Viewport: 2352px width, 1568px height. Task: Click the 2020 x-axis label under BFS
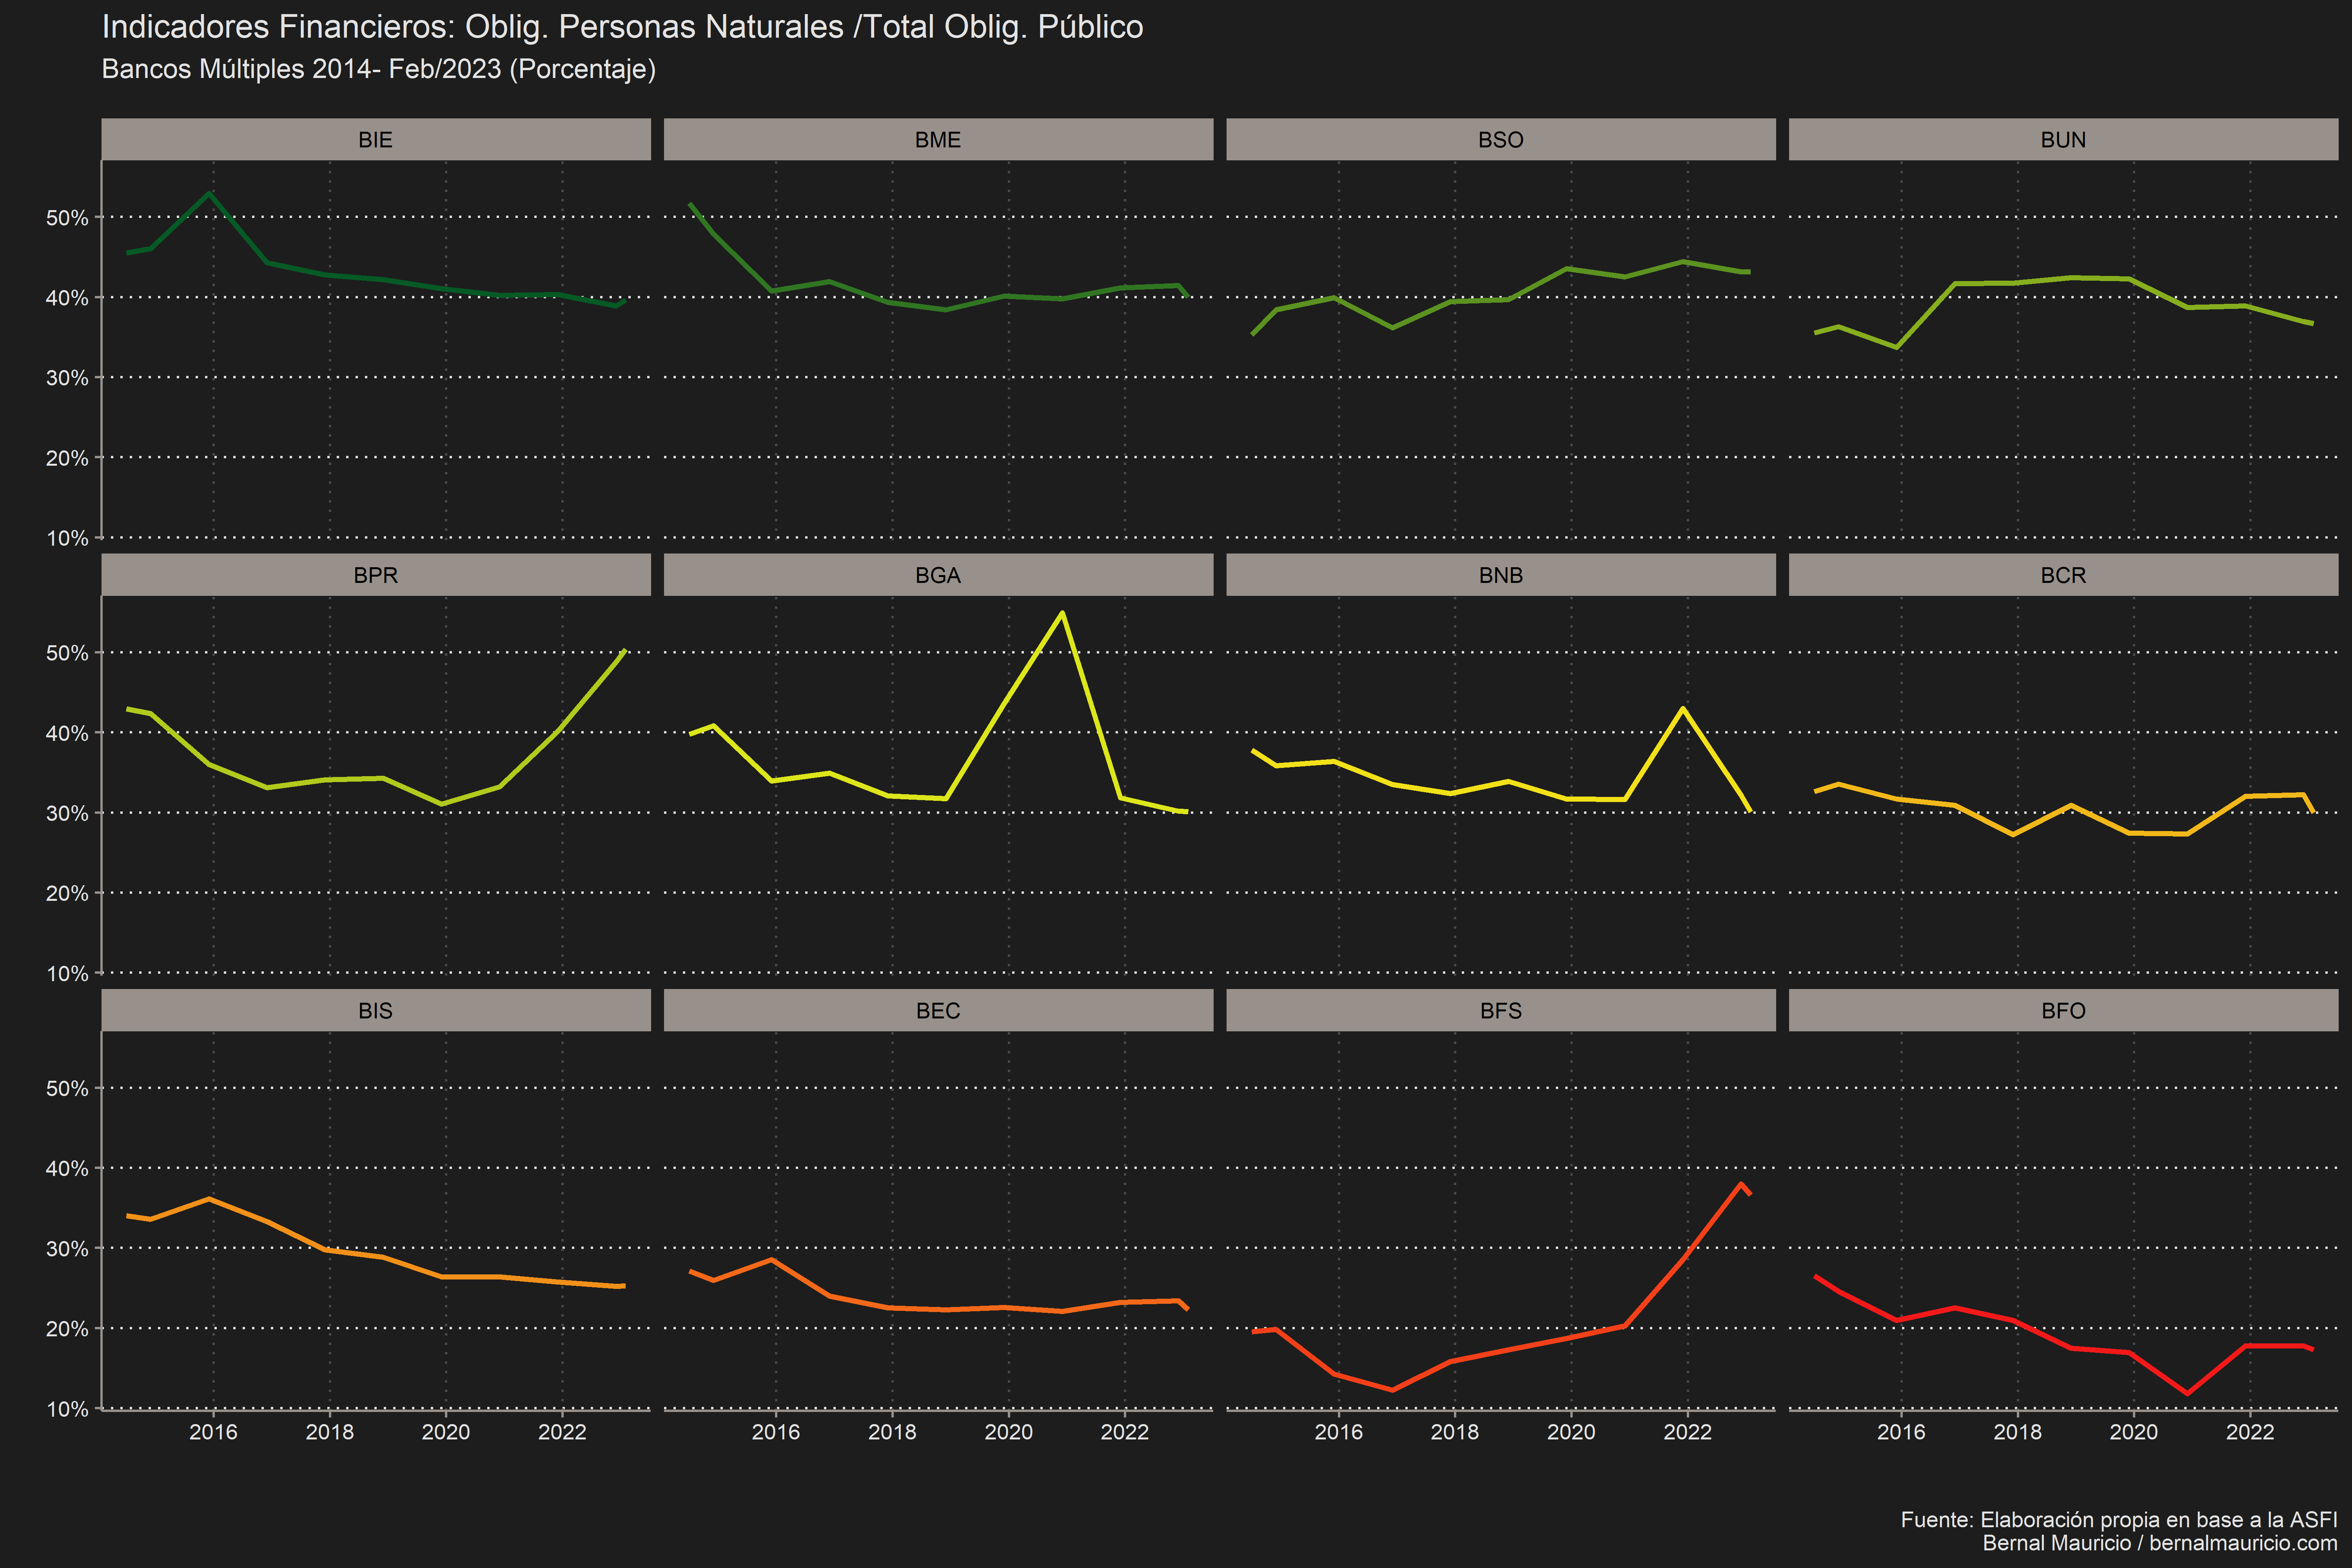pyautogui.click(x=1571, y=1432)
